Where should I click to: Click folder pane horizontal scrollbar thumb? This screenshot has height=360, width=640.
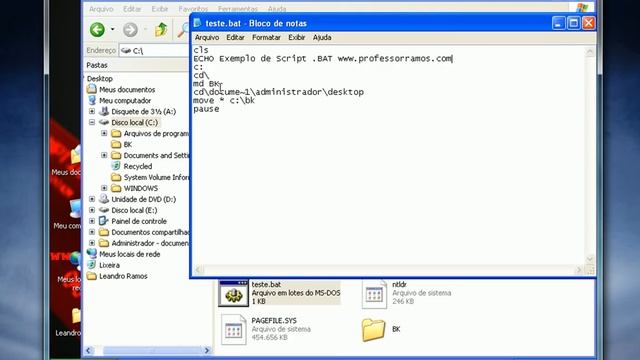(x=153, y=351)
